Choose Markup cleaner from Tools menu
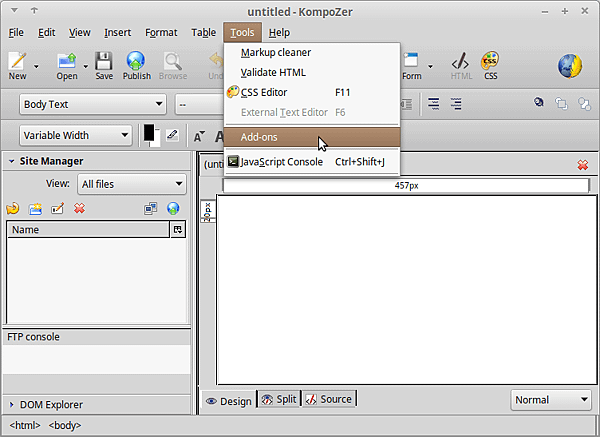The width and height of the screenshot is (600, 437). click(x=312, y=52)
